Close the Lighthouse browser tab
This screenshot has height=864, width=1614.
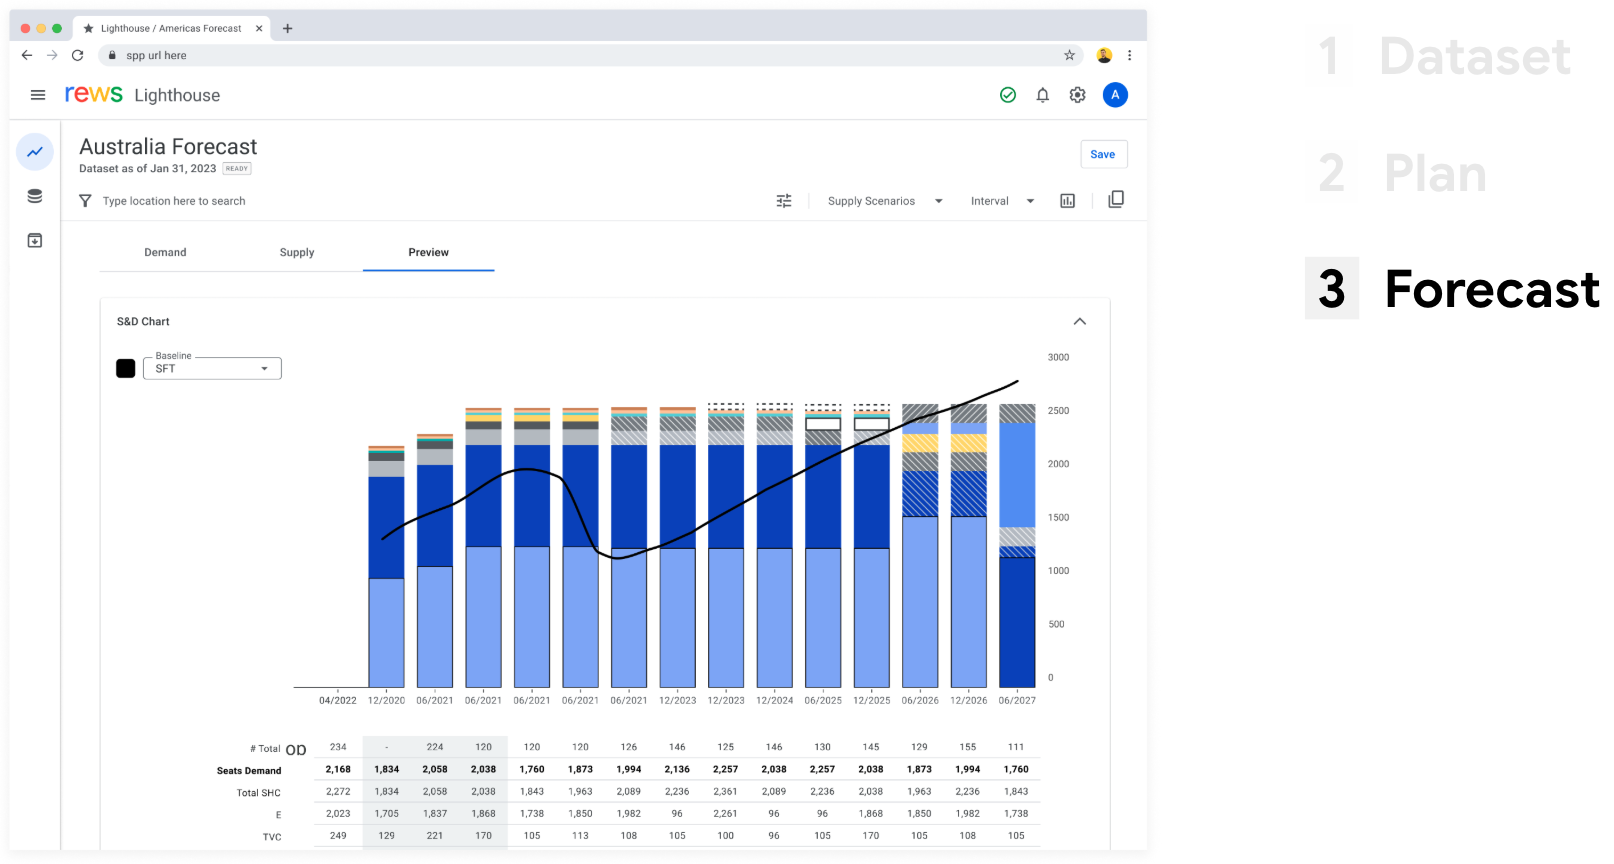pos(259,28)
